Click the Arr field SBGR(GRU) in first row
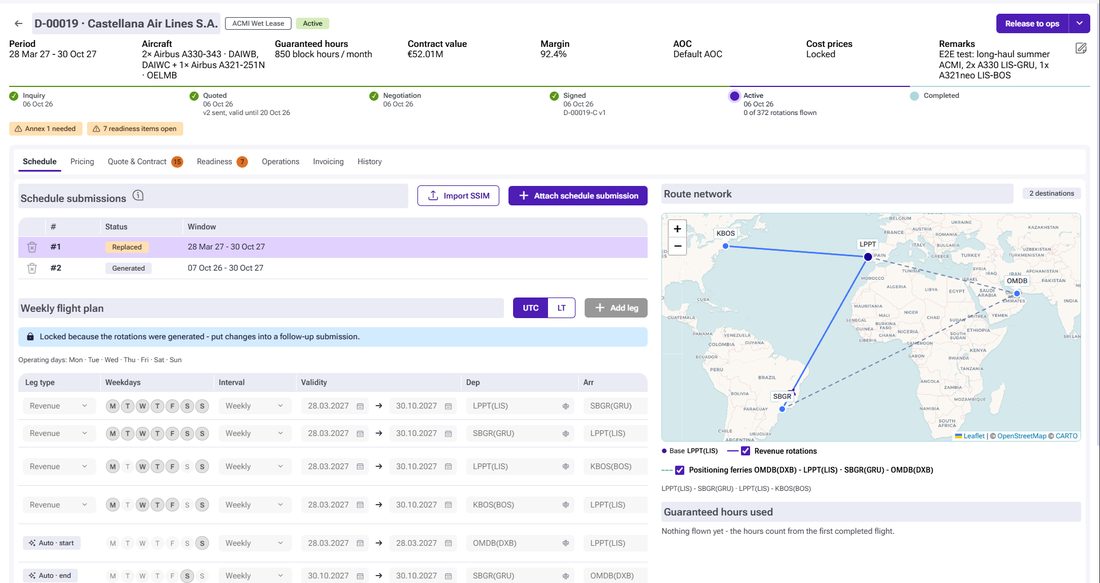1100x583 pixels. [615, 406]
